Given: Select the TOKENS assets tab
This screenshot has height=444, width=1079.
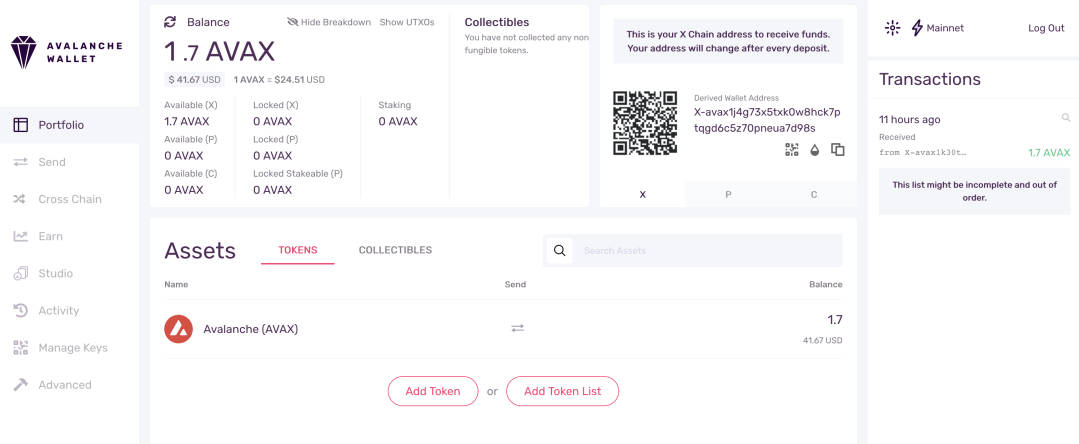Looking at the screenshot, I should (x=298, y=251).
